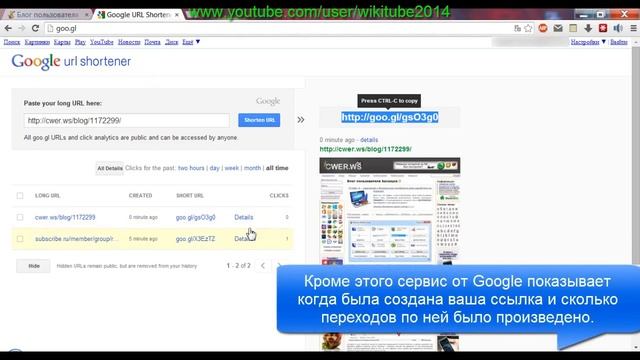Open Почта in the Google bar
The image size is (640, 360).
tap(152, 42)
